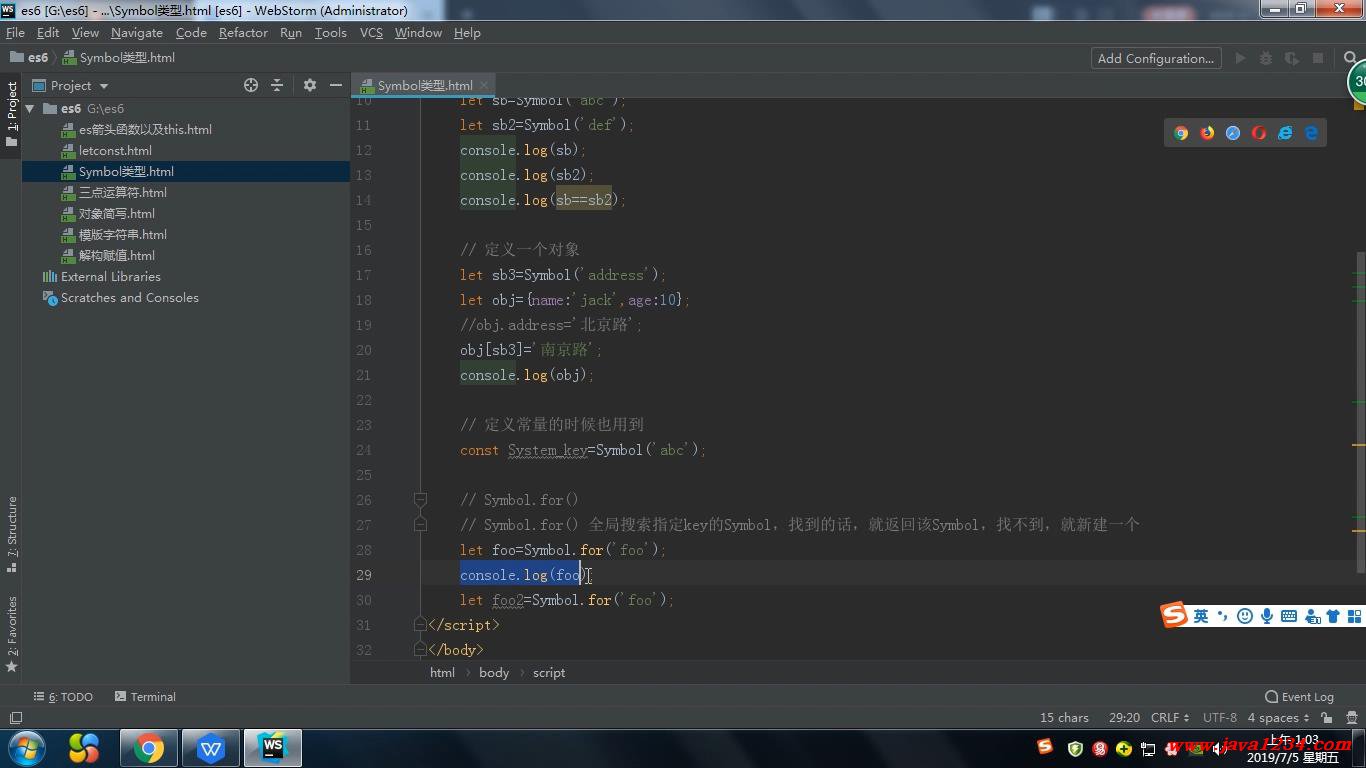1366x768 pixels.
Task: Click the script breadcrumb below the editor
Action: pyautogui.click(x=549, y=673)
